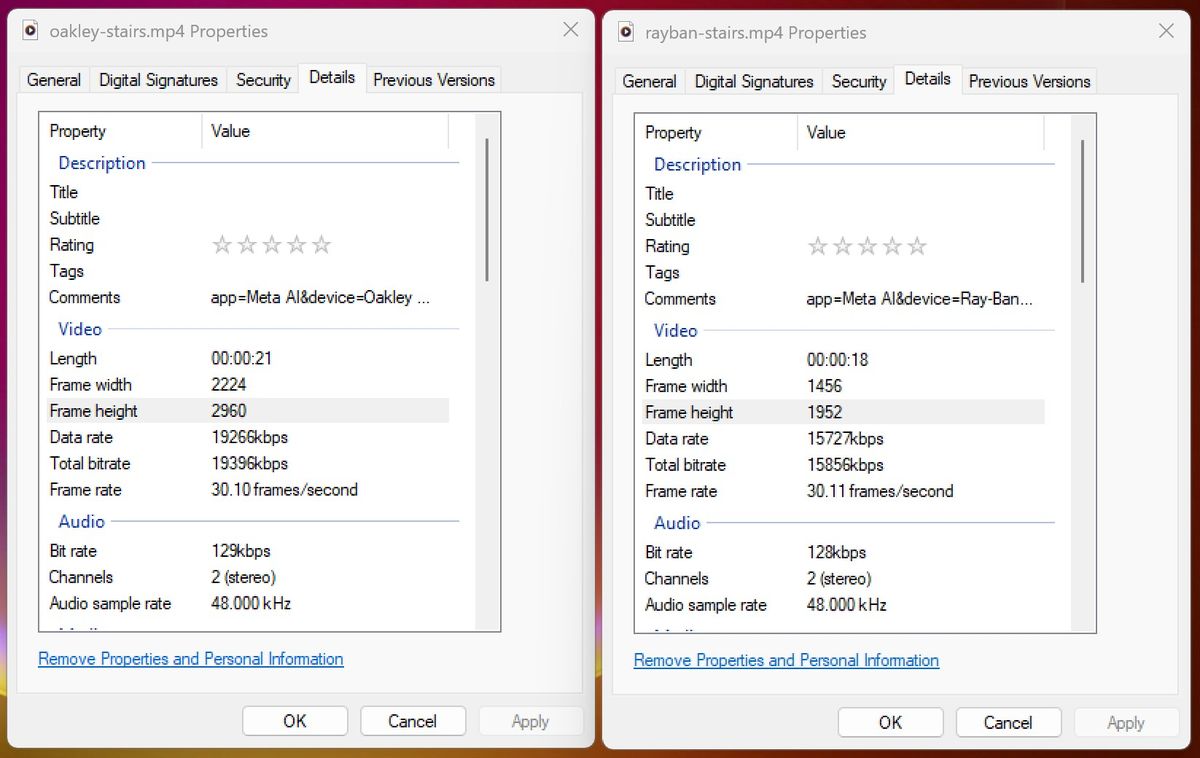Set the fifth rating star in rayban-stairs.mp4 window
The height and width of the screenshot is (758, 1200).
(917, 246)
